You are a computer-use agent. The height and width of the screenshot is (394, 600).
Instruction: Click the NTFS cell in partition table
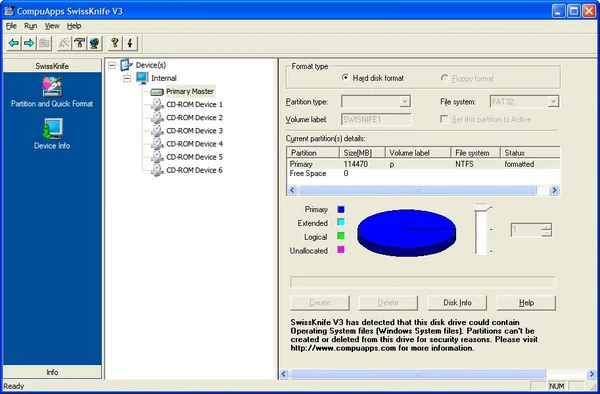pyautogui.click(x=465, y=164)
